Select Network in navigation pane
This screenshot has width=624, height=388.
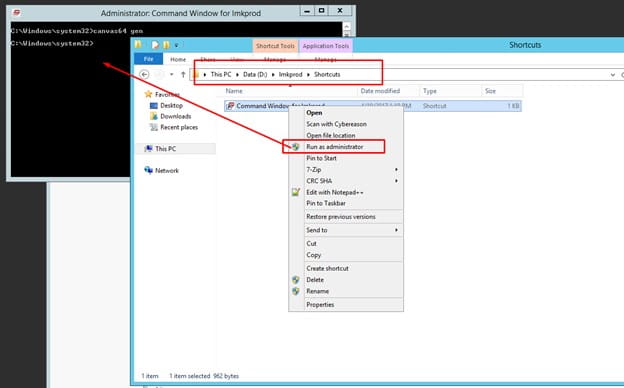coord(167,171)
